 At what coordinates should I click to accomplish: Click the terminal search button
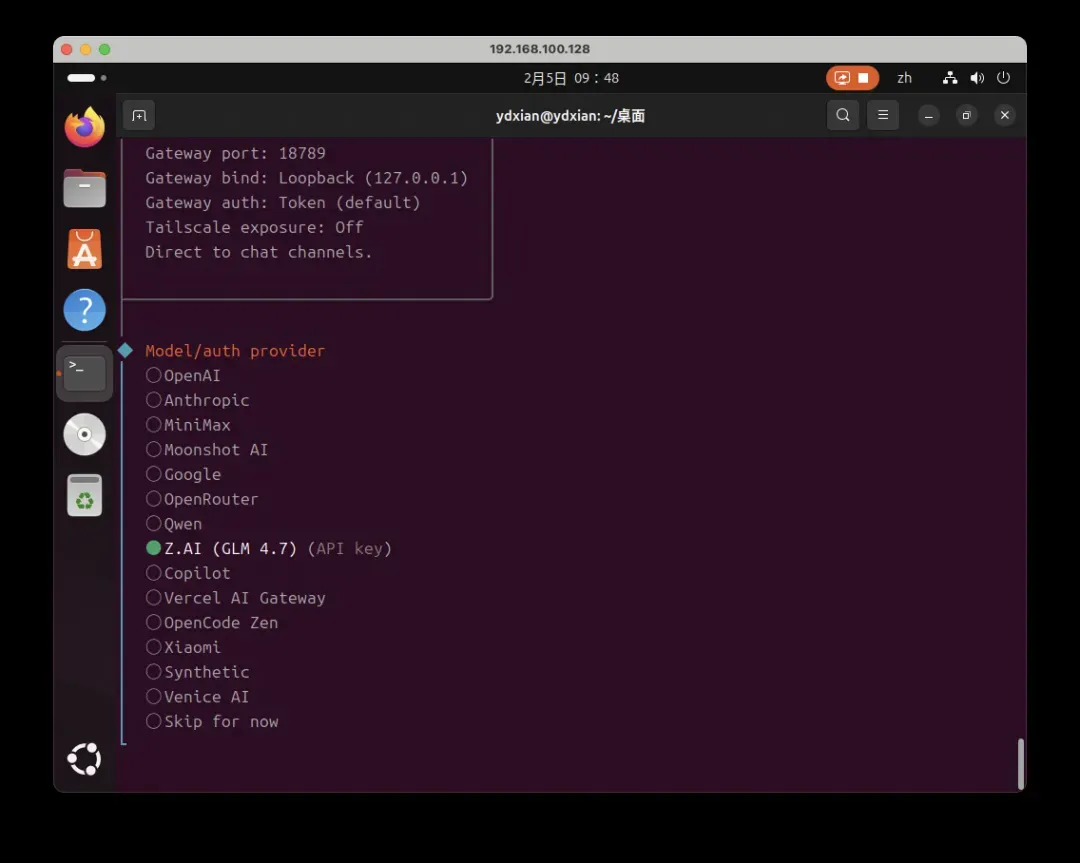[x=843, y=115]
